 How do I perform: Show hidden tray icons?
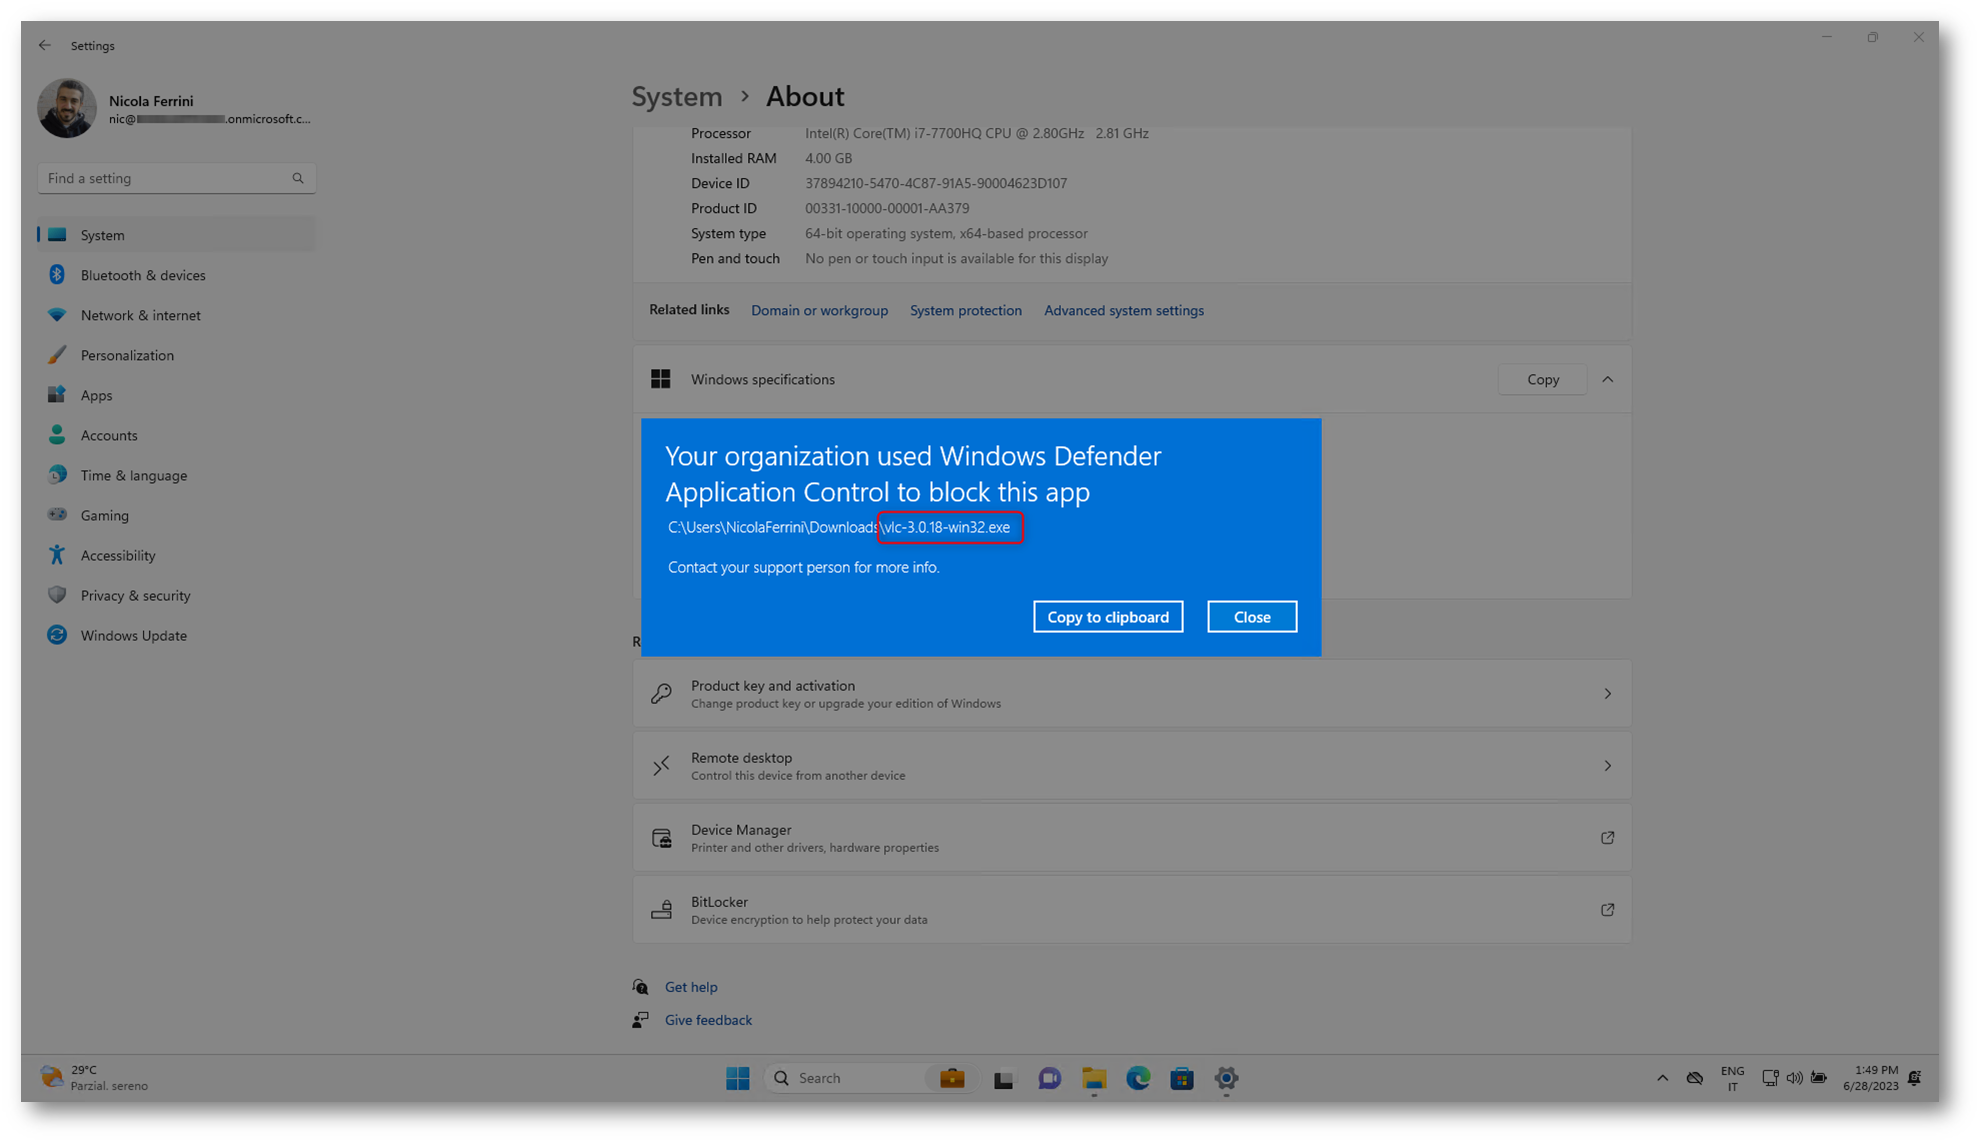point(1662,1078)
